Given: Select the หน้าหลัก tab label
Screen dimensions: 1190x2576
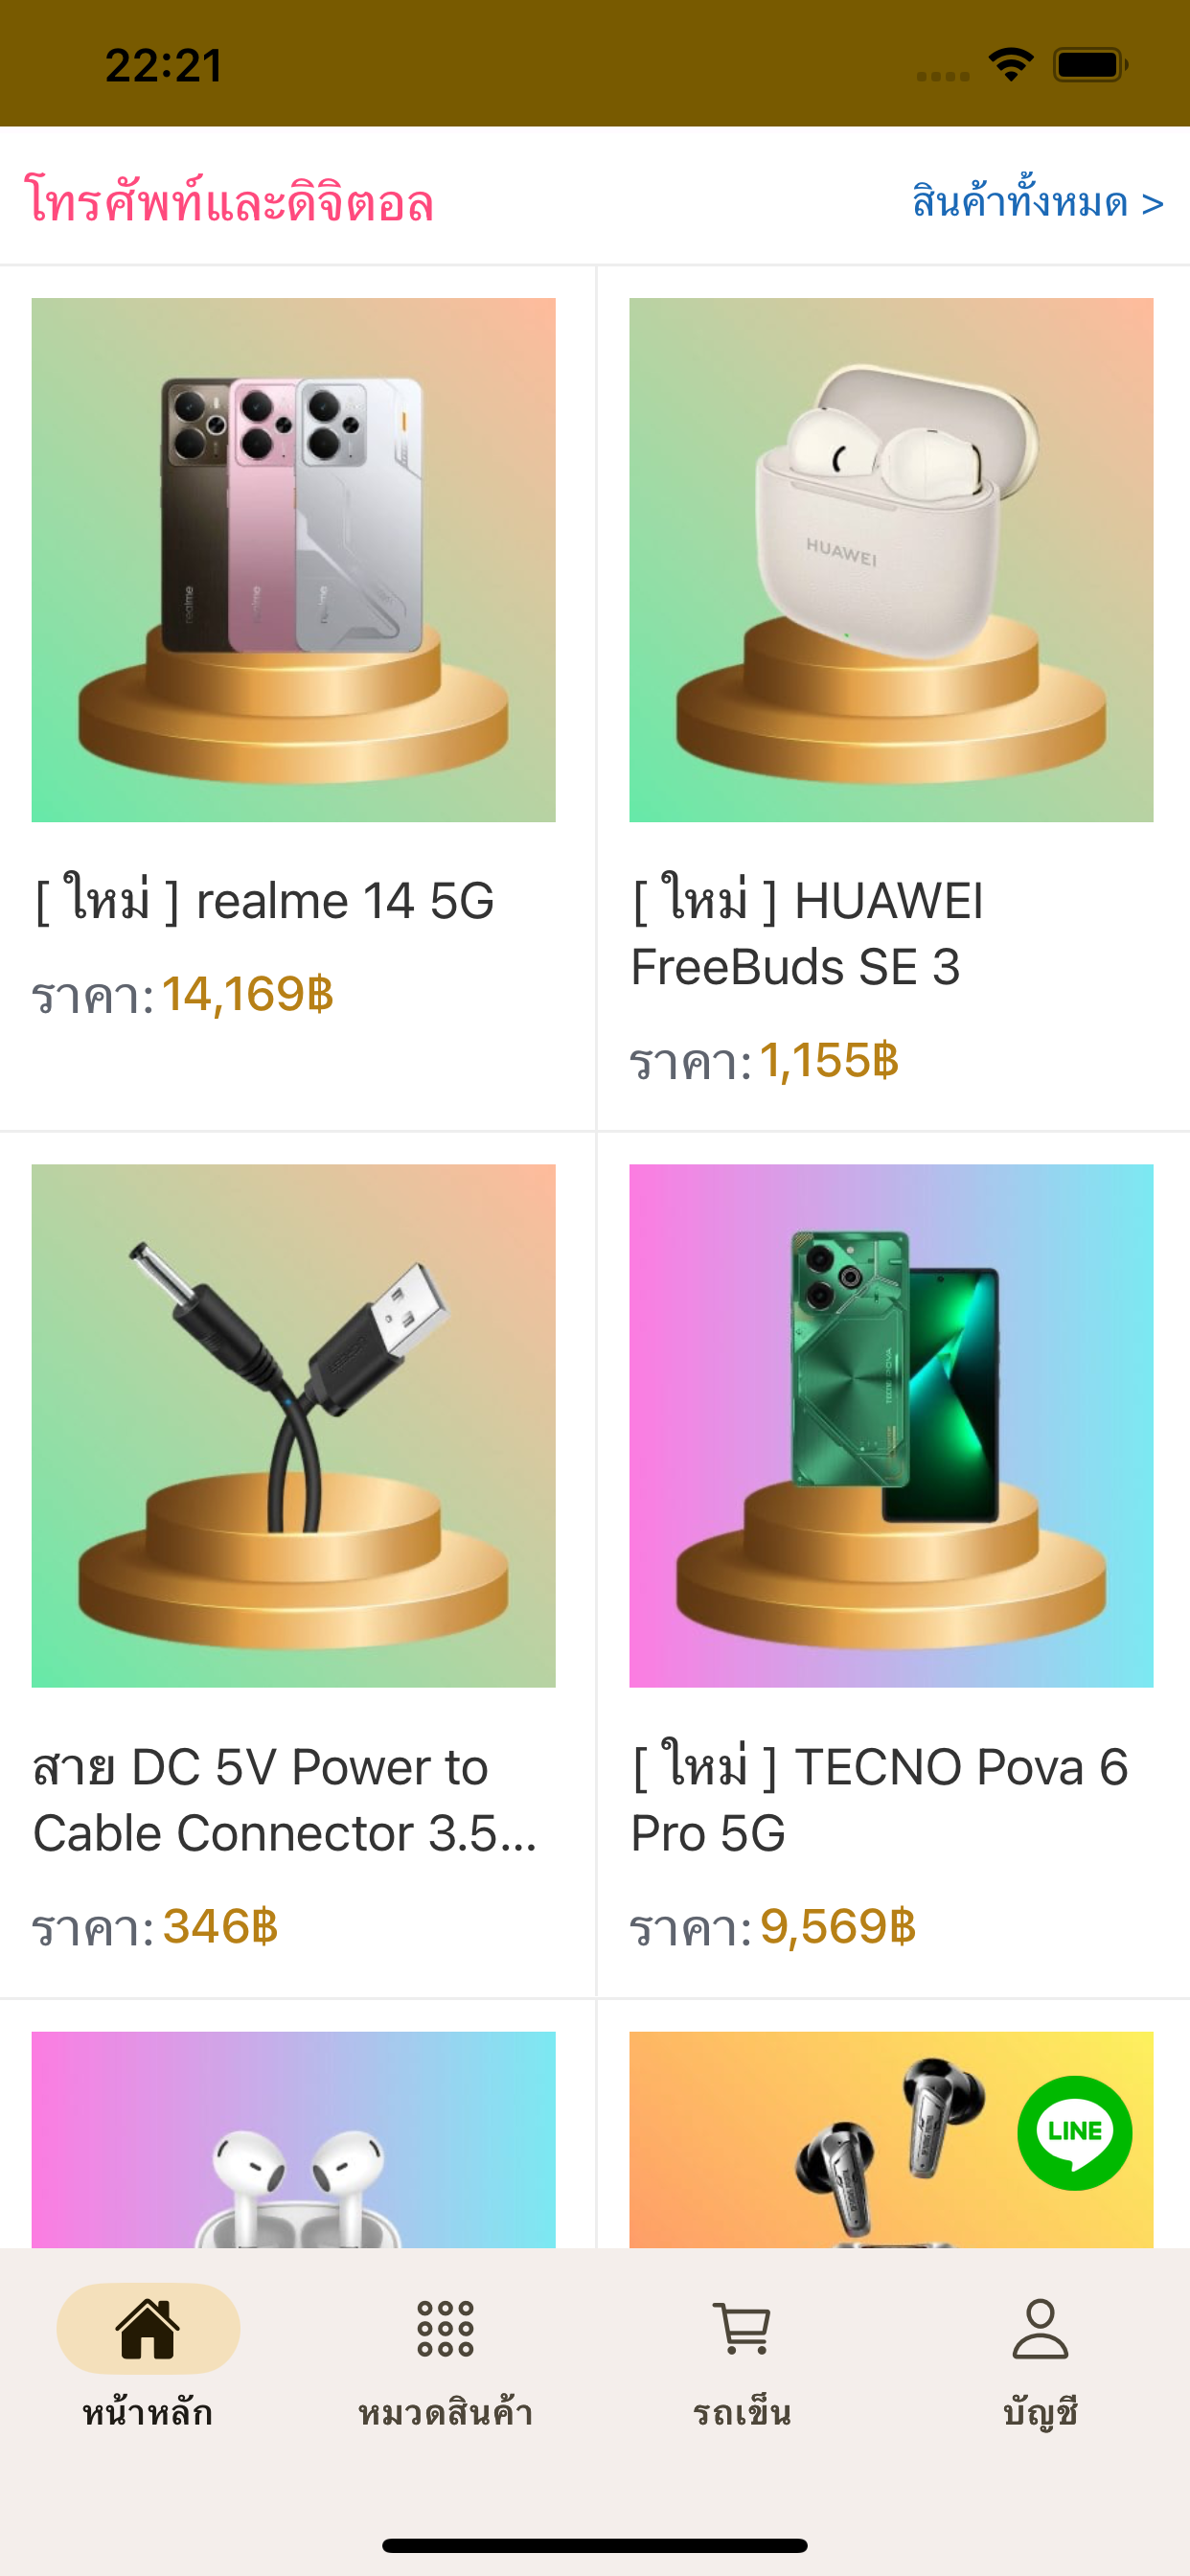Looking at the screenshot, I should coord(148,2413).
